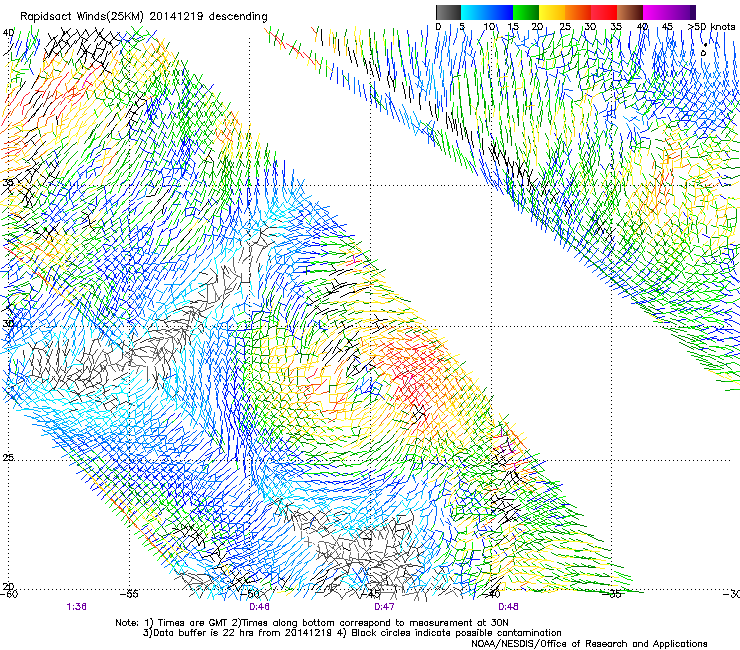The width and height of the screenshot is (740, 650).
Task: Click the swath time label '1:36'
Action: (x=76, y=607)
